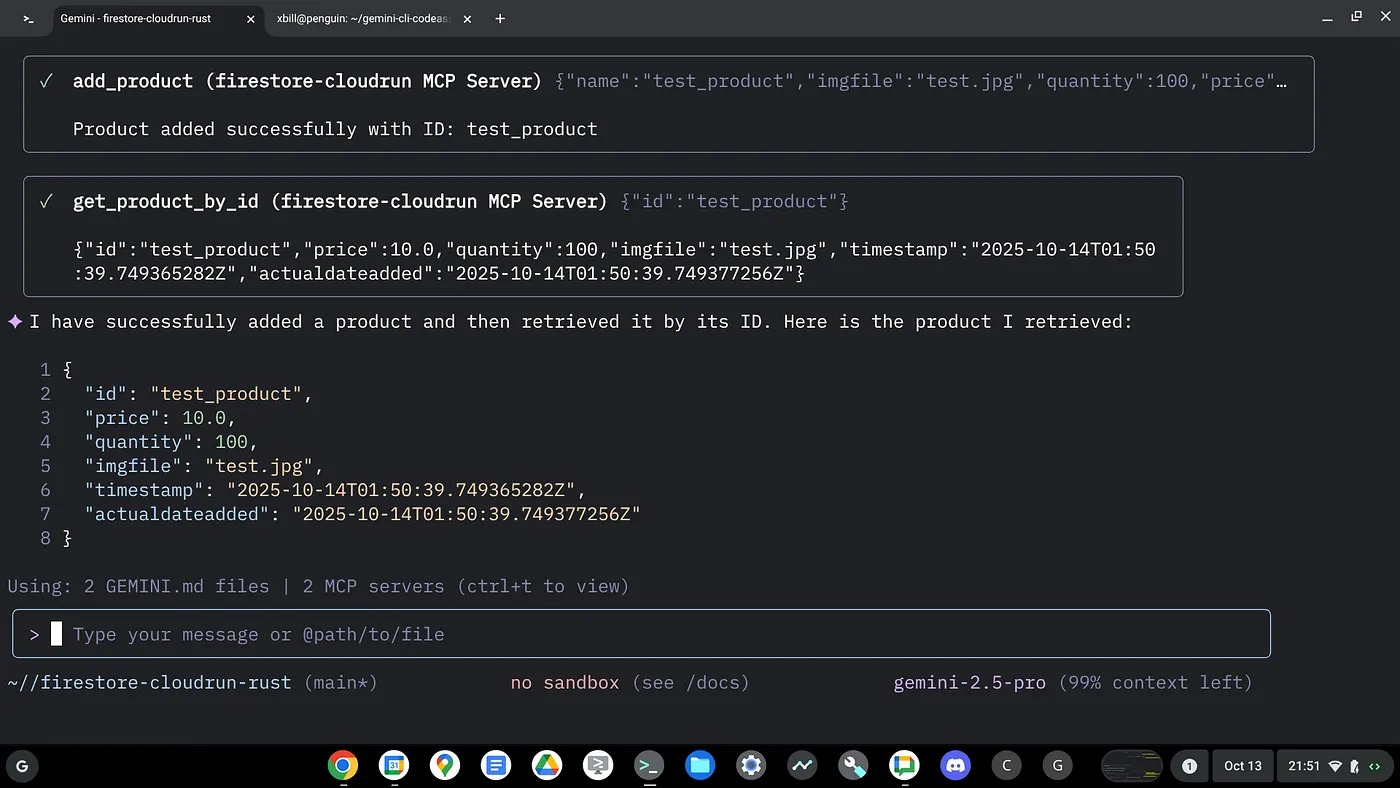Open Google Drive from the shelf
Viewport: 1400px width, 788px height.
coord(547,766)
